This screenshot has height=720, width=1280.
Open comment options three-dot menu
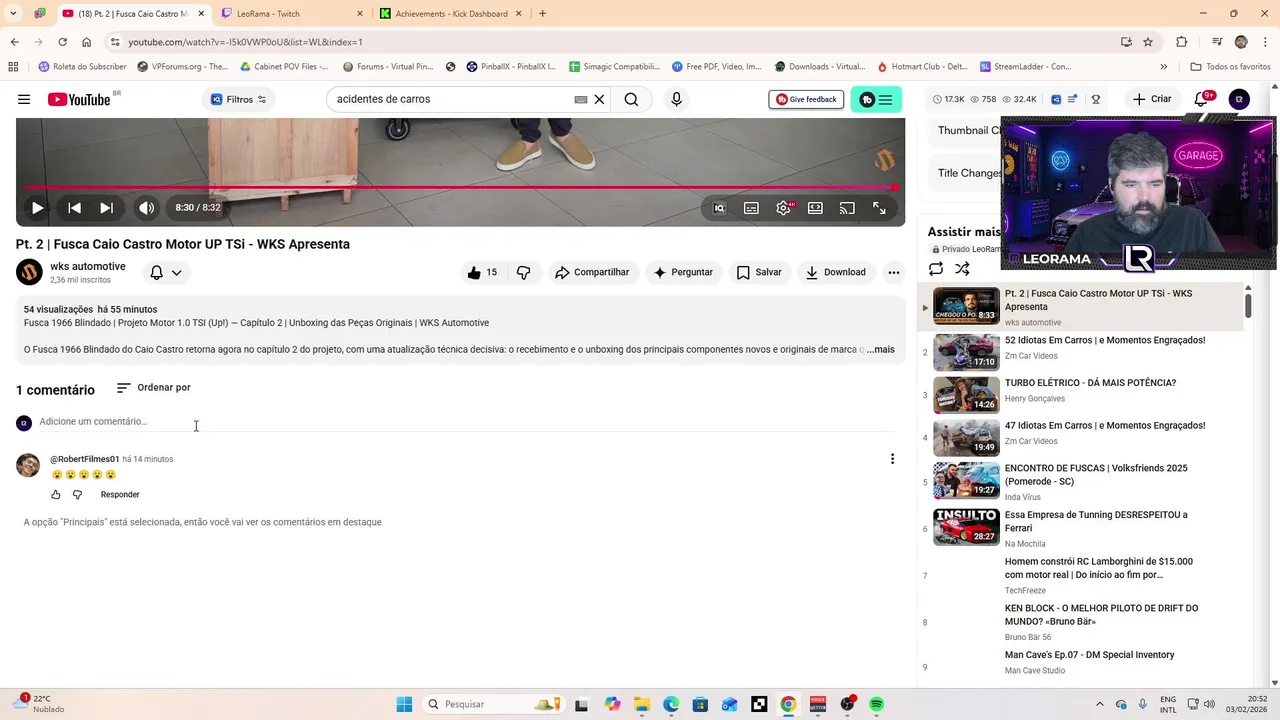tap(892, 459)
